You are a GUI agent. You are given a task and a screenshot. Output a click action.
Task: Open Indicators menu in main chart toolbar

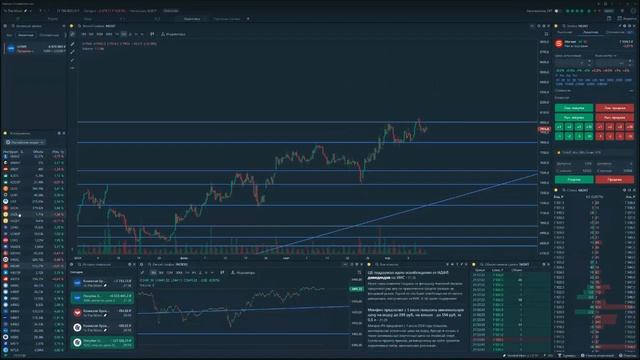click(173, 34)
